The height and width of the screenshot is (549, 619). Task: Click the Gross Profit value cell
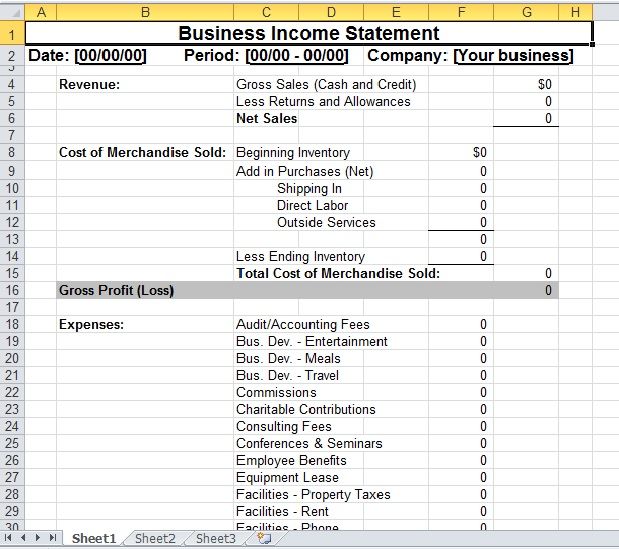point(526,290)
